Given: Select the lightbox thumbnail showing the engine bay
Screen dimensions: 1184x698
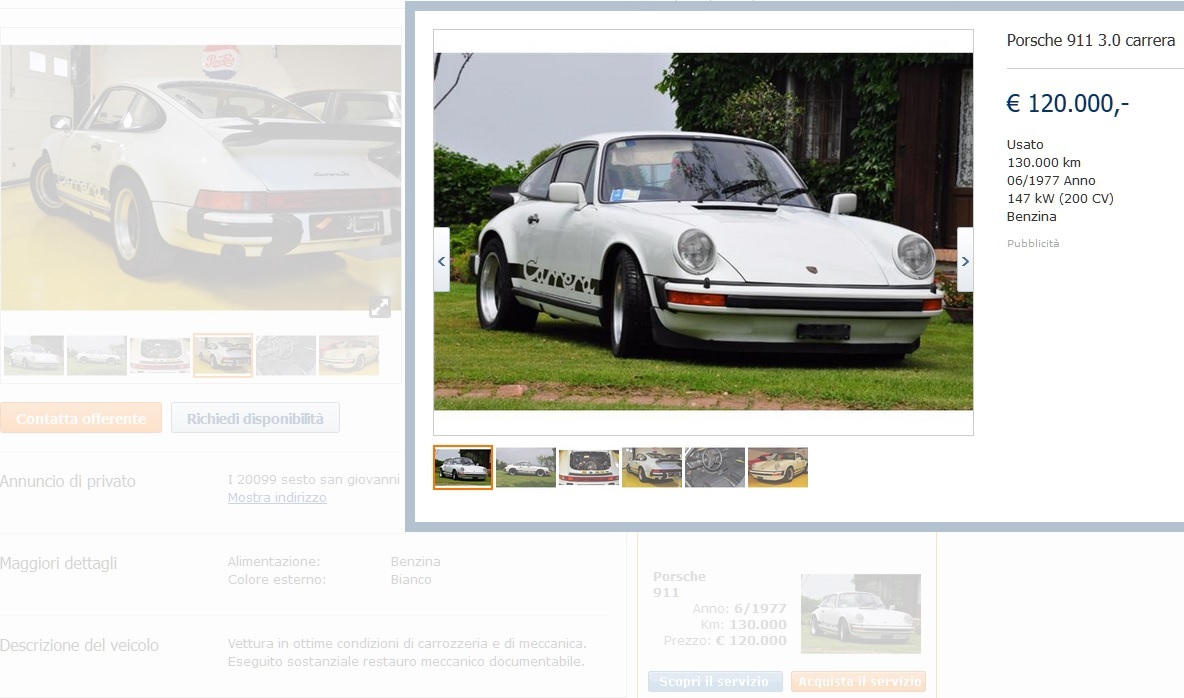Looking at the screenshot, I should click(589, 467).
